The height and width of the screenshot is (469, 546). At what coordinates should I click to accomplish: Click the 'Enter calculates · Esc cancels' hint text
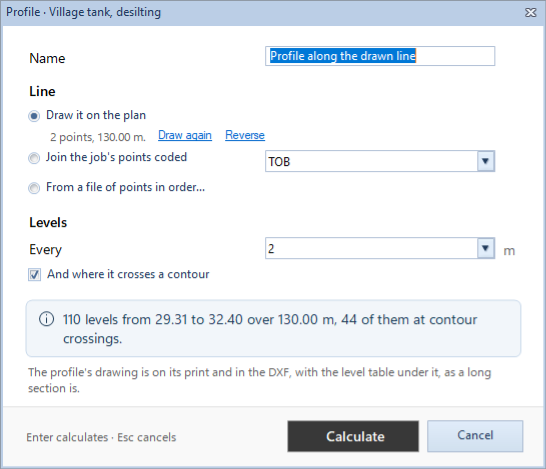101,437
